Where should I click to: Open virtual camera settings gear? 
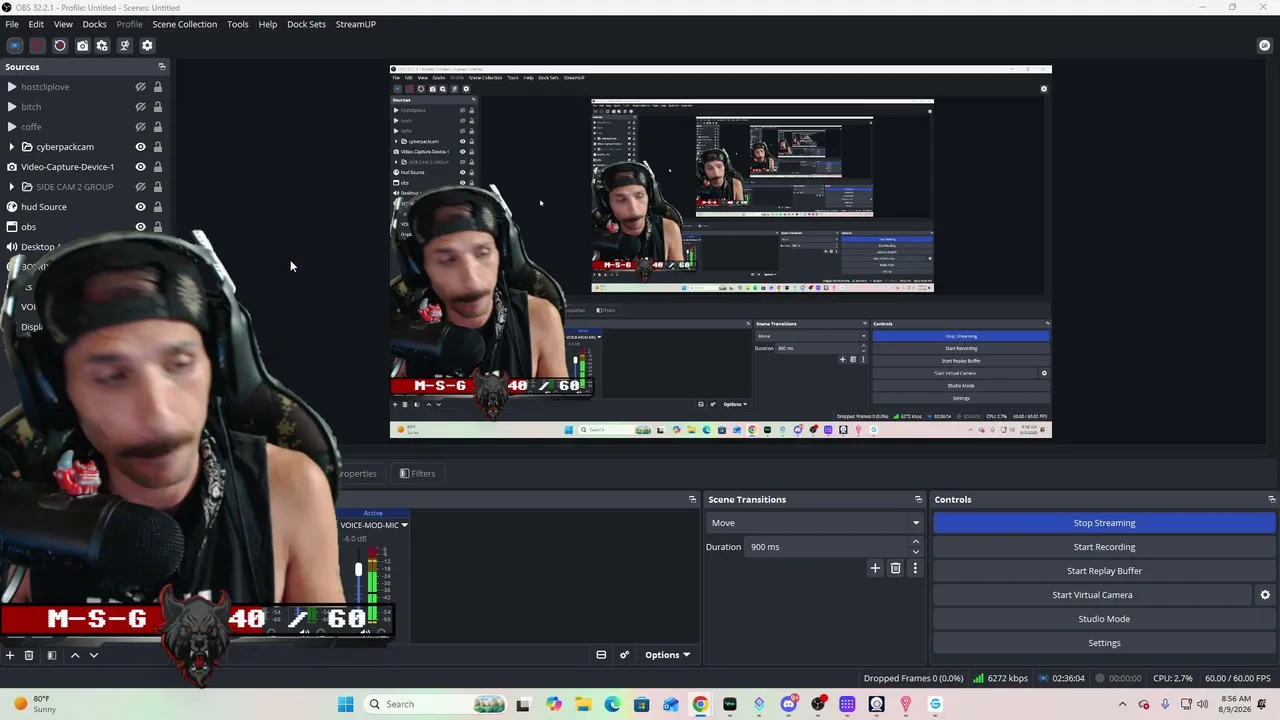coord(1265,595)
